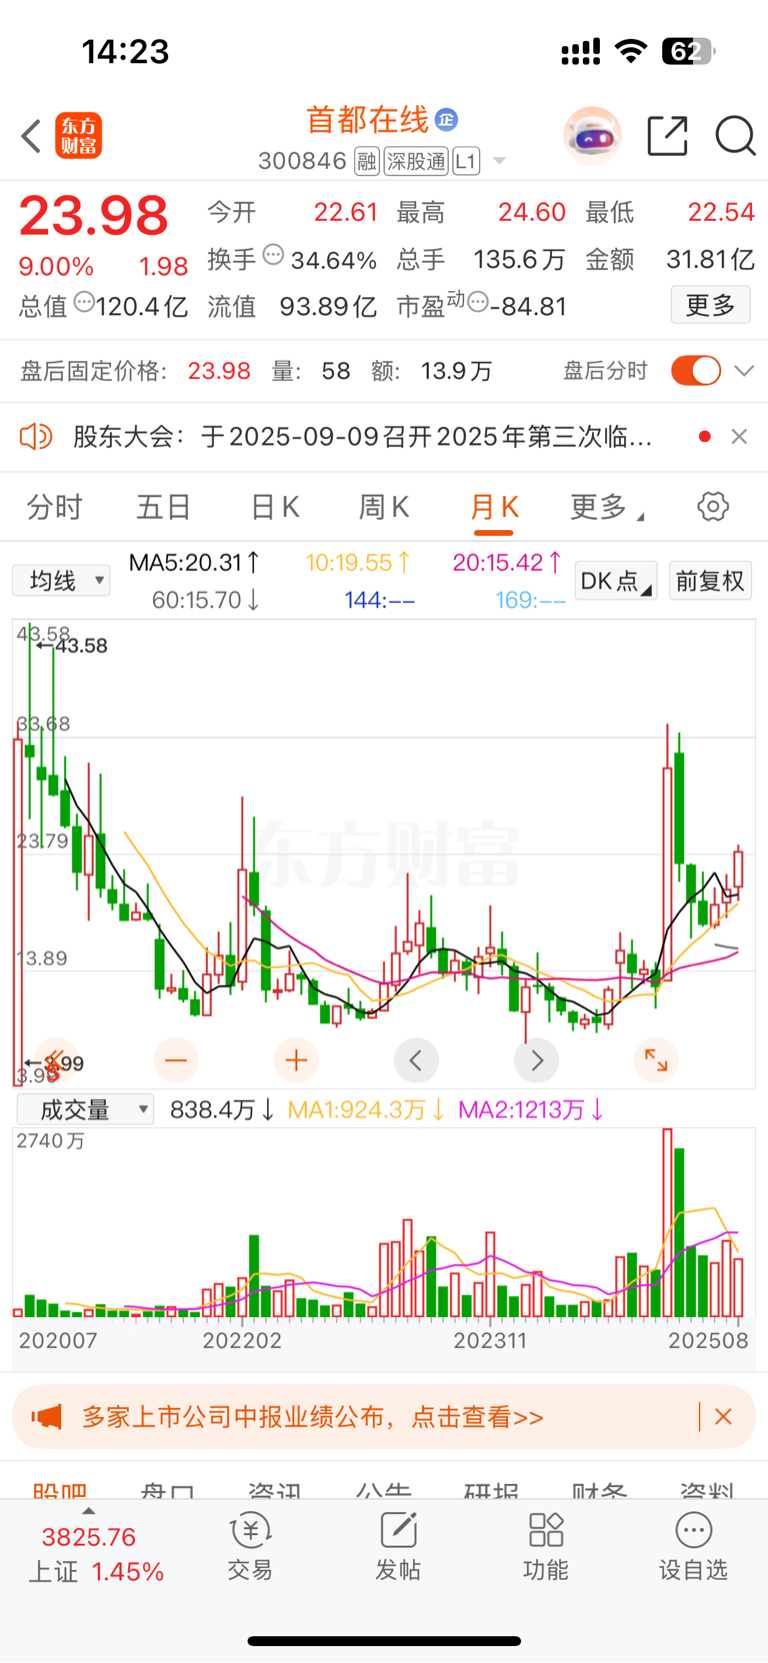The width and height of the screenshot is (768, 1663).
Task: Tap the MA1:924.3万 volume value
Action: coord(366,1110)
